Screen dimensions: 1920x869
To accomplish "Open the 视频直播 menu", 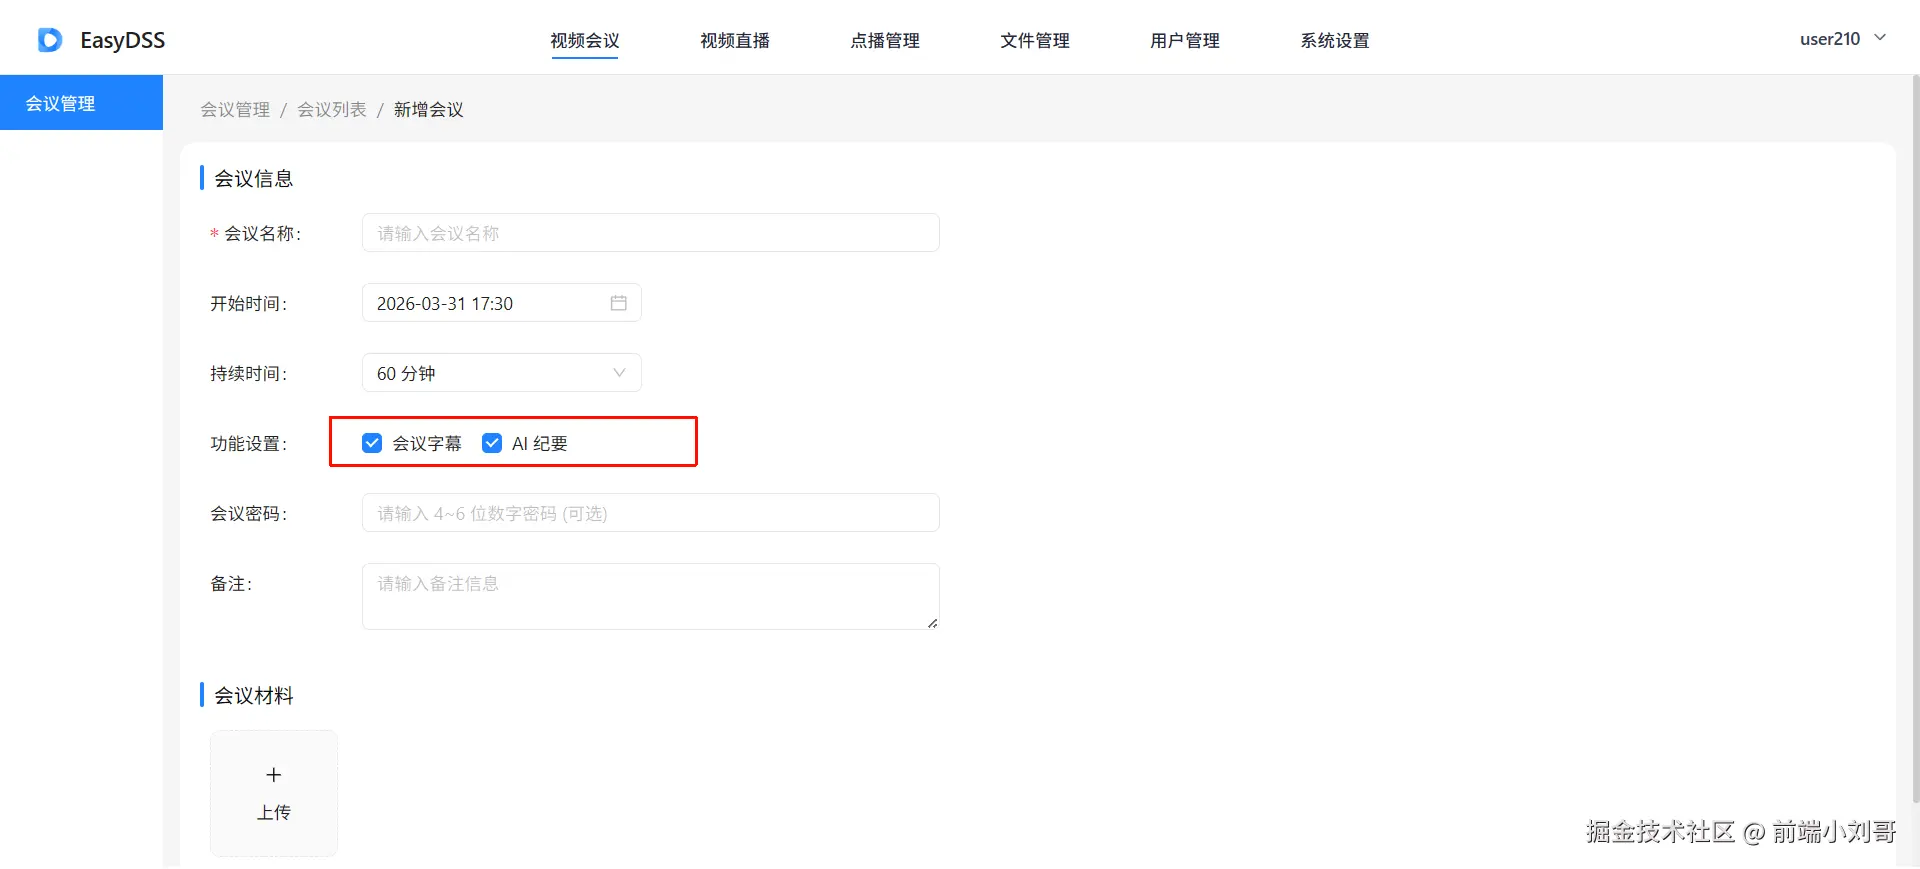I will 735,41.
